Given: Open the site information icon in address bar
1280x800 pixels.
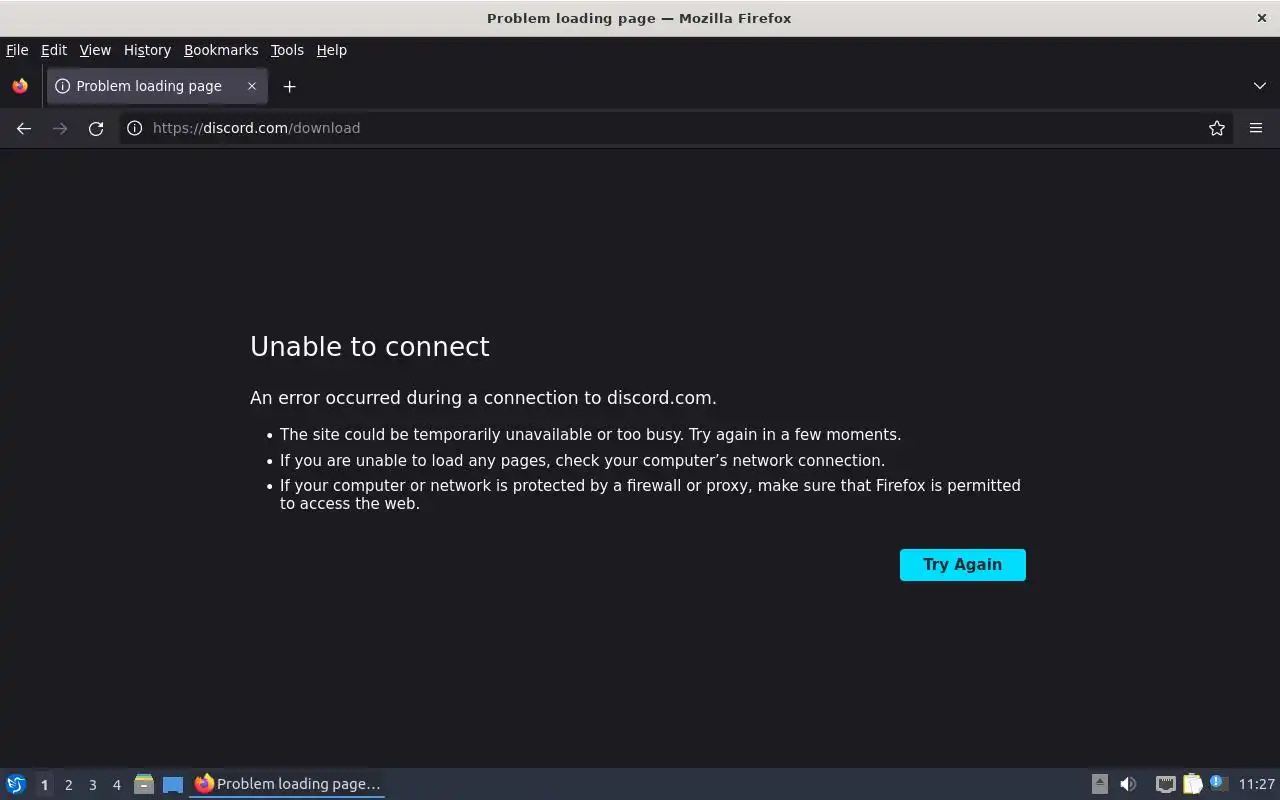Looking at the screenshot, I should (x=134, y=128).
